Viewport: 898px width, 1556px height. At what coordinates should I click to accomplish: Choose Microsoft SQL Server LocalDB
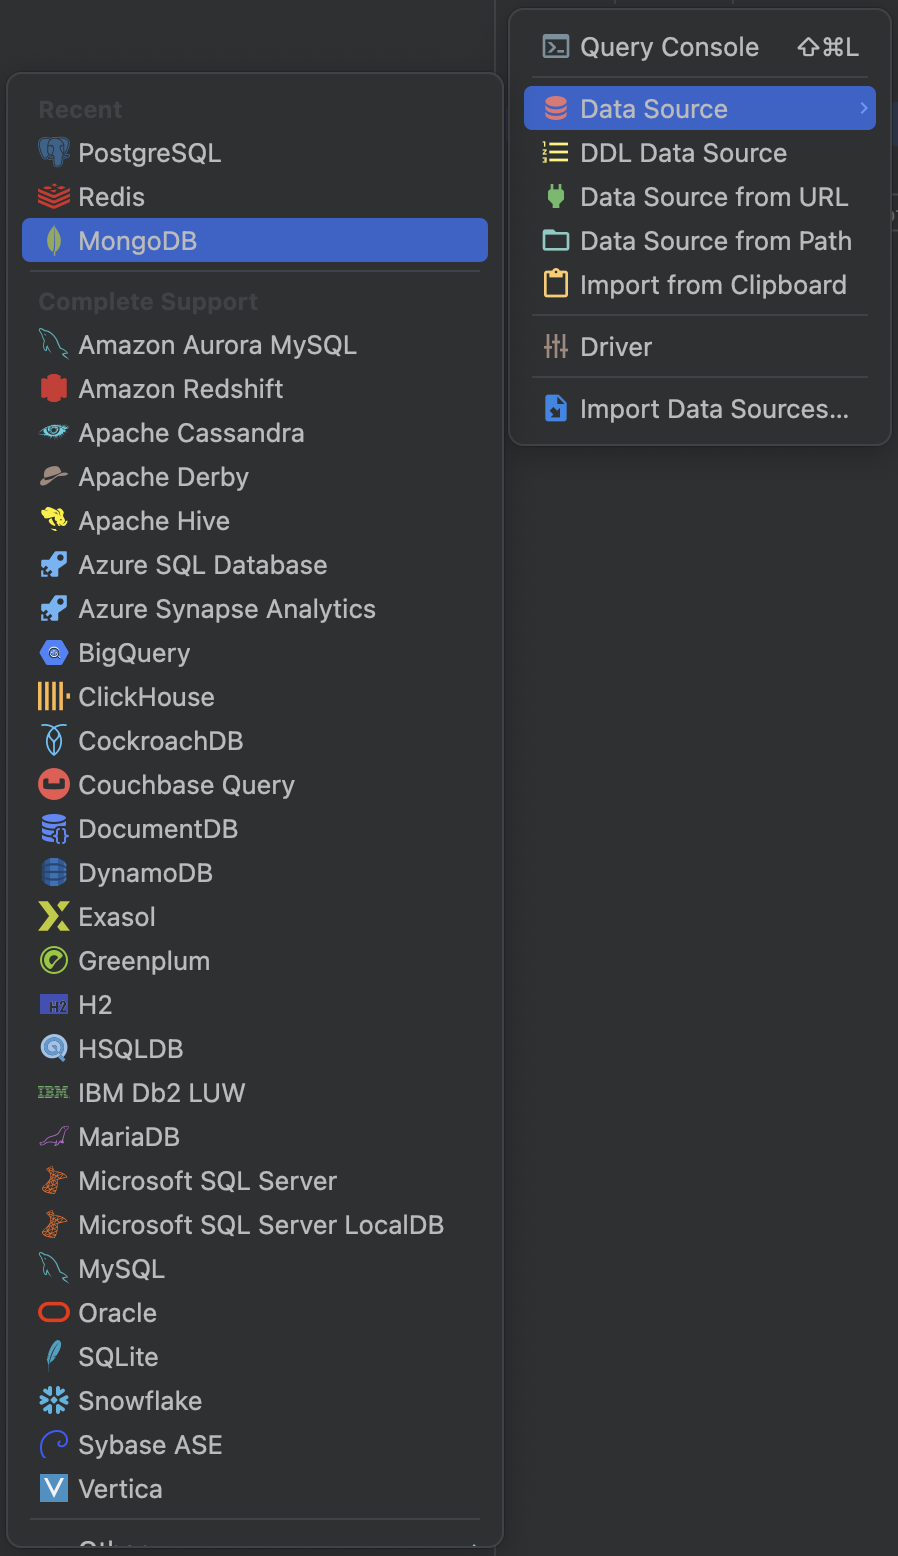[260, 1225]
